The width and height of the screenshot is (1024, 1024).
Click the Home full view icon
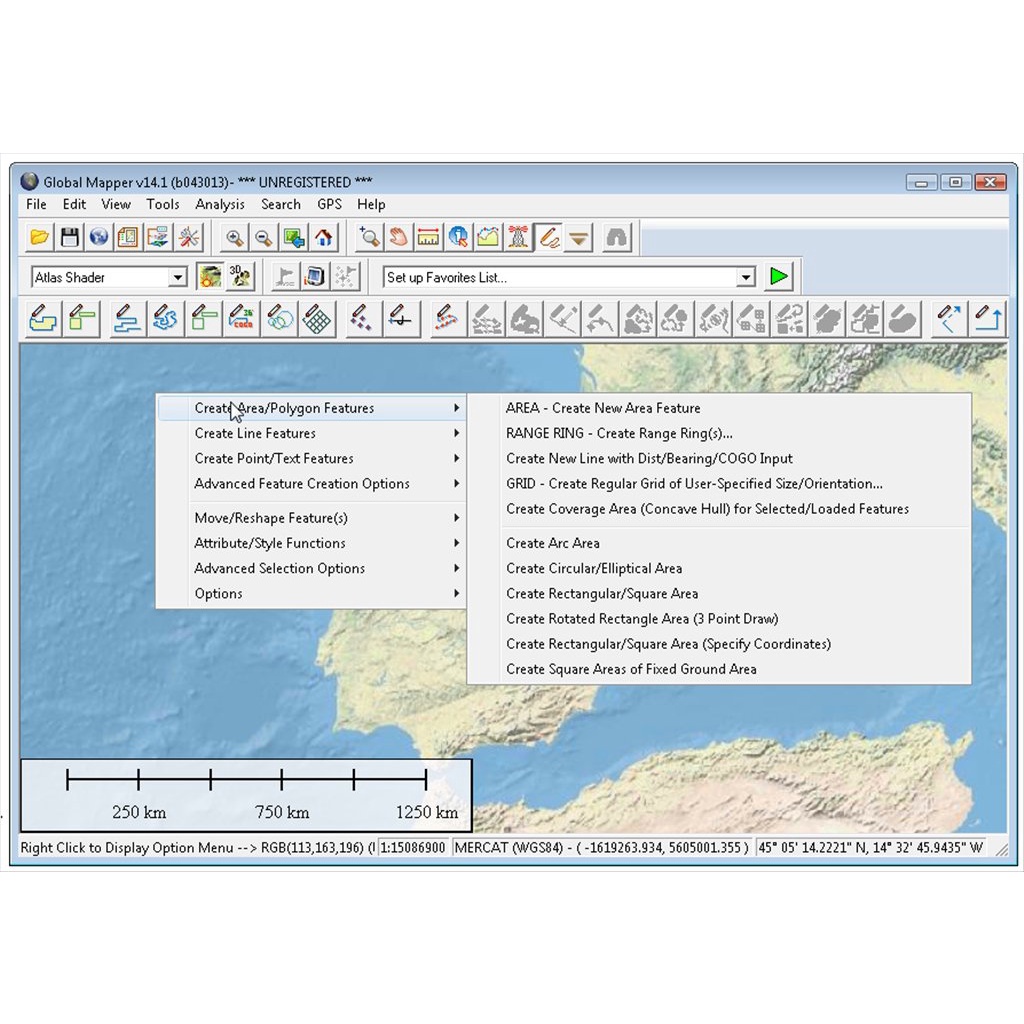point(323,237)
